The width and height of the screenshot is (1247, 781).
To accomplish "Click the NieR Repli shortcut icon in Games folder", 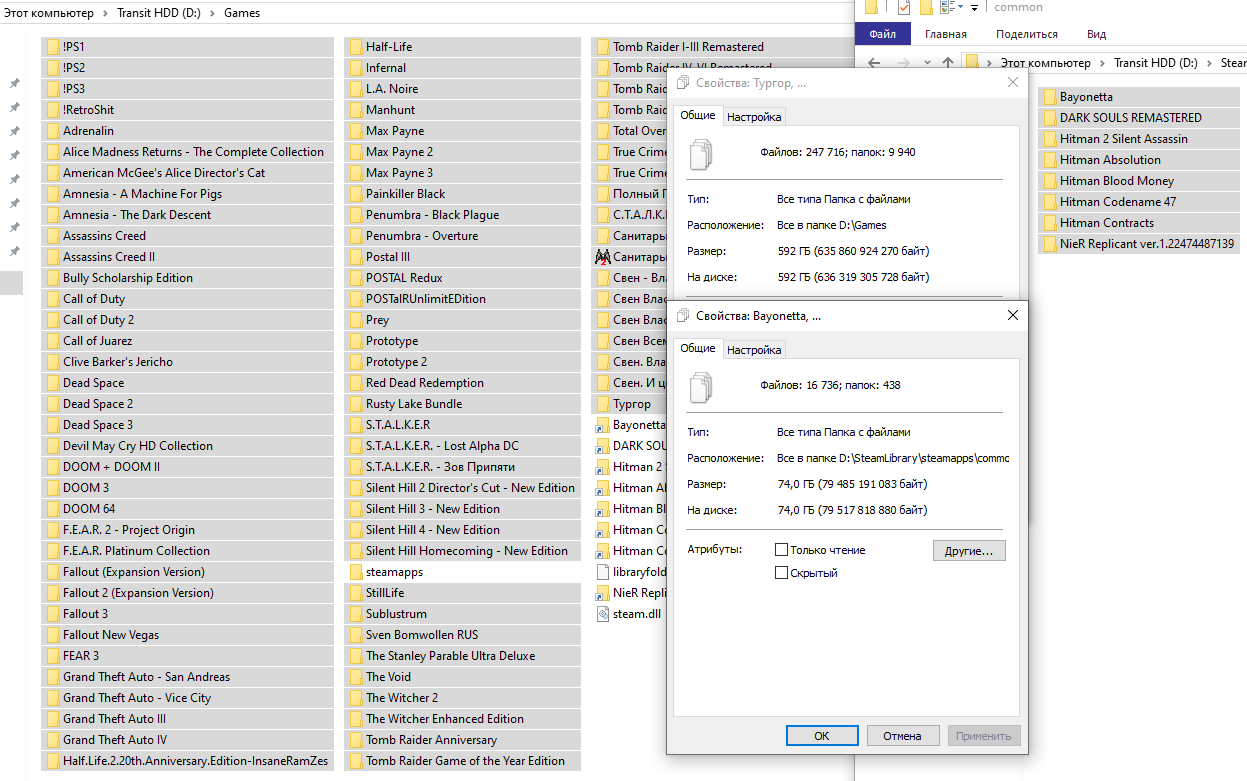I will click(x=602, y=593).
